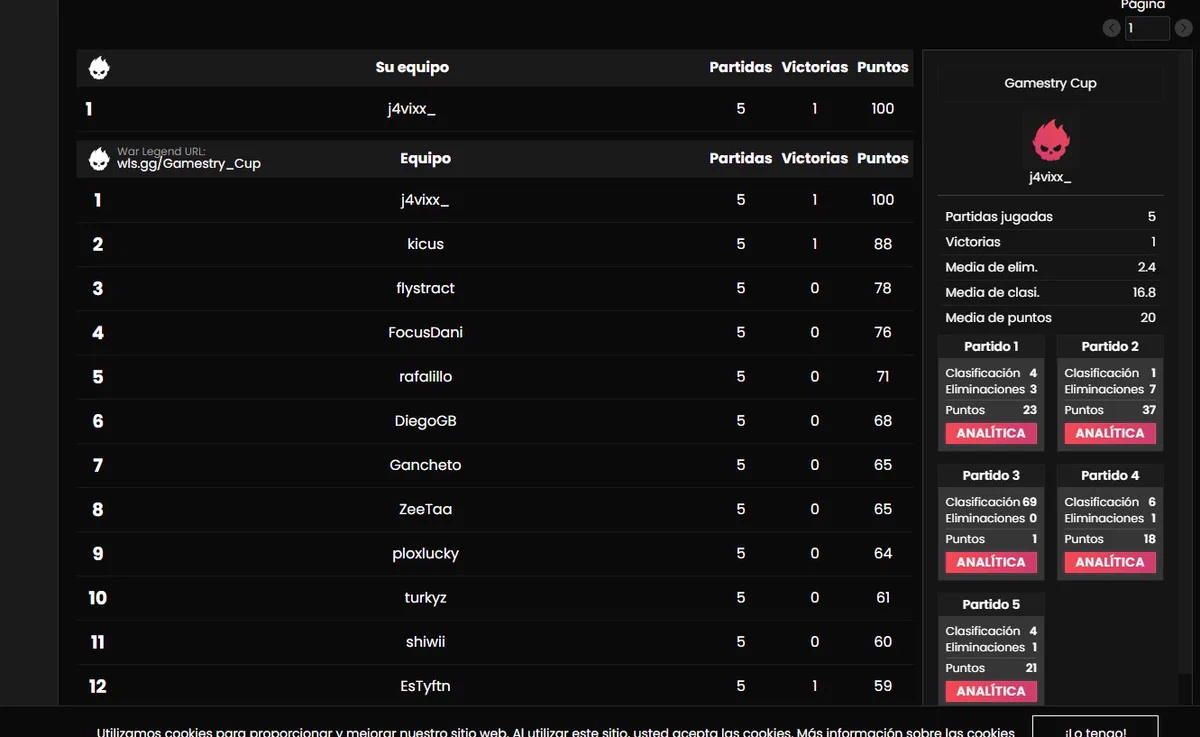Click the skull icon beside Su equipo header
Image resolution: width=1200 pixels, height=737 pixels.
click(99, 68)
